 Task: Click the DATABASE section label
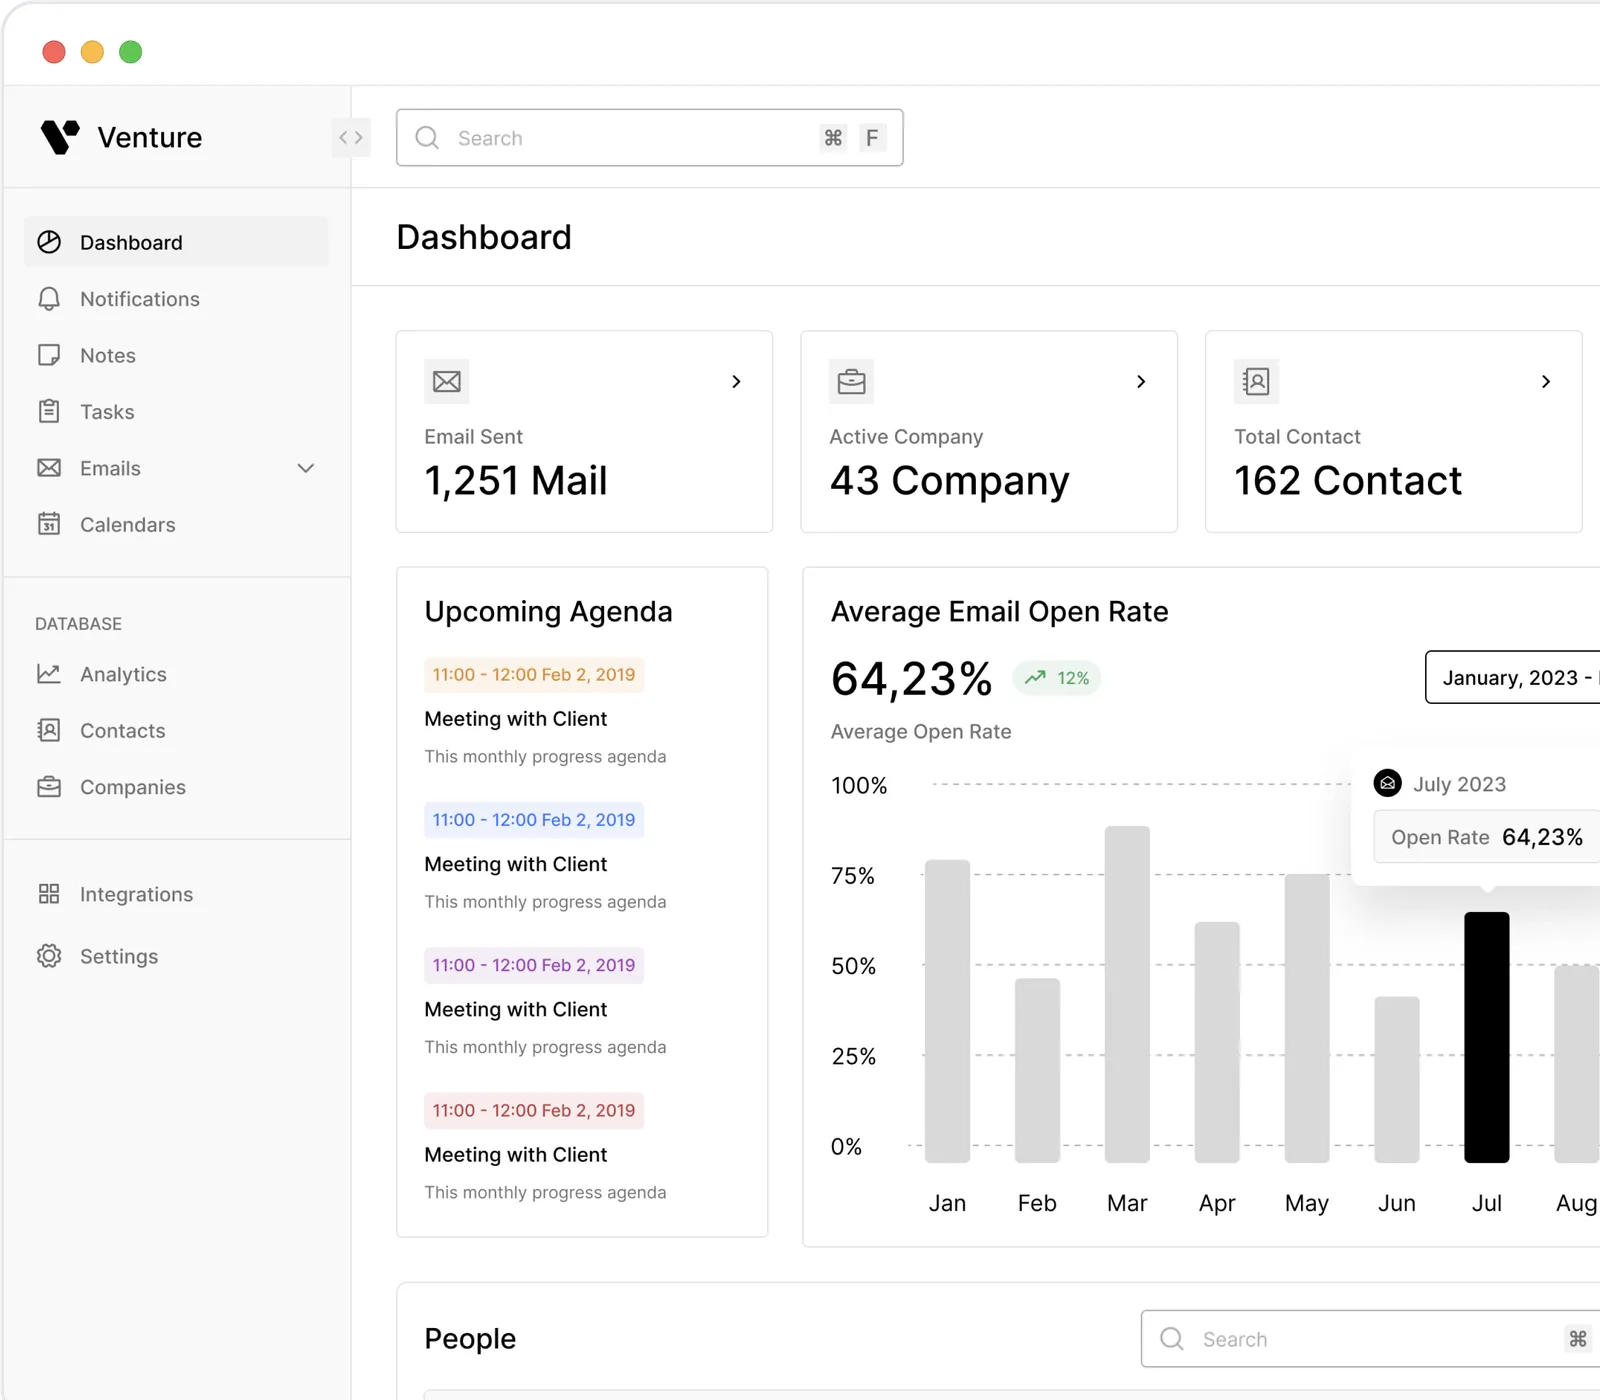coord(78,624)
